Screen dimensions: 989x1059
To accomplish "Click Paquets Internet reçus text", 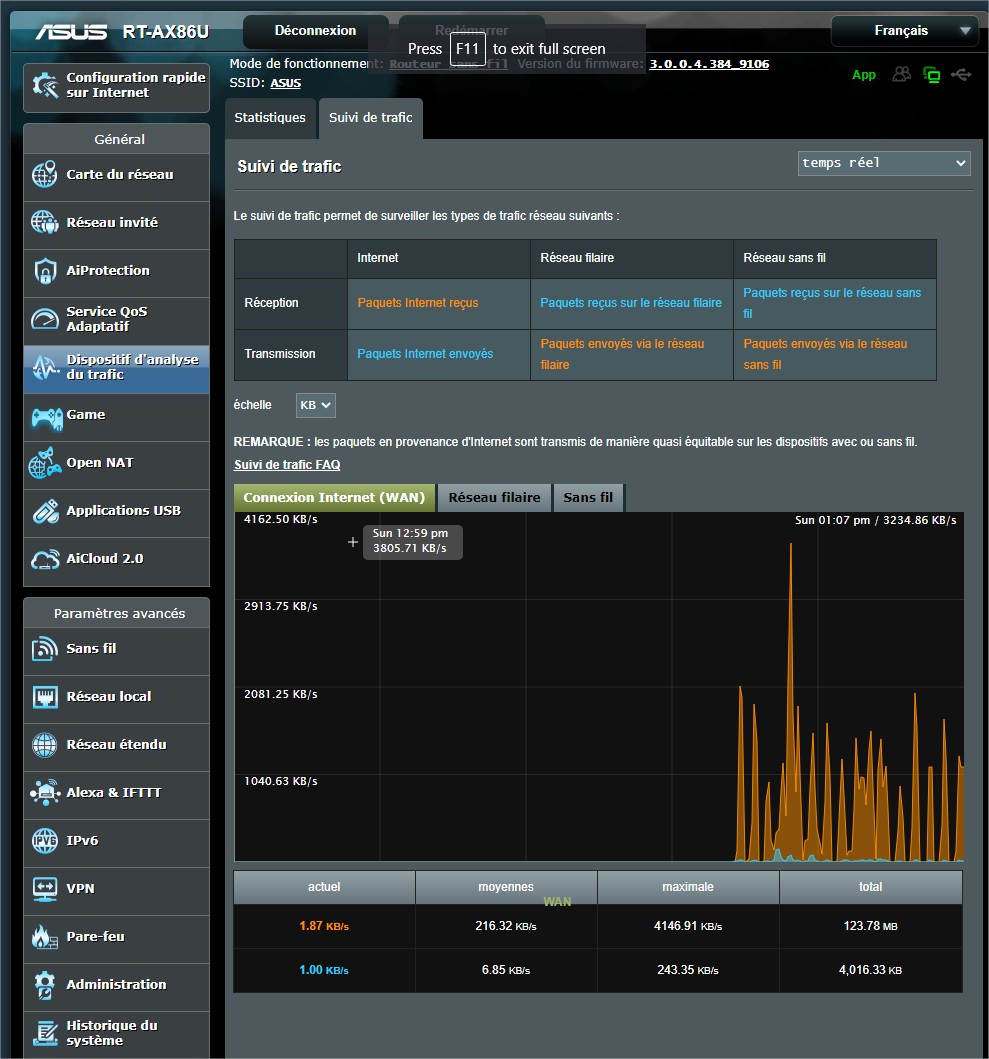I will click(417, 303).
